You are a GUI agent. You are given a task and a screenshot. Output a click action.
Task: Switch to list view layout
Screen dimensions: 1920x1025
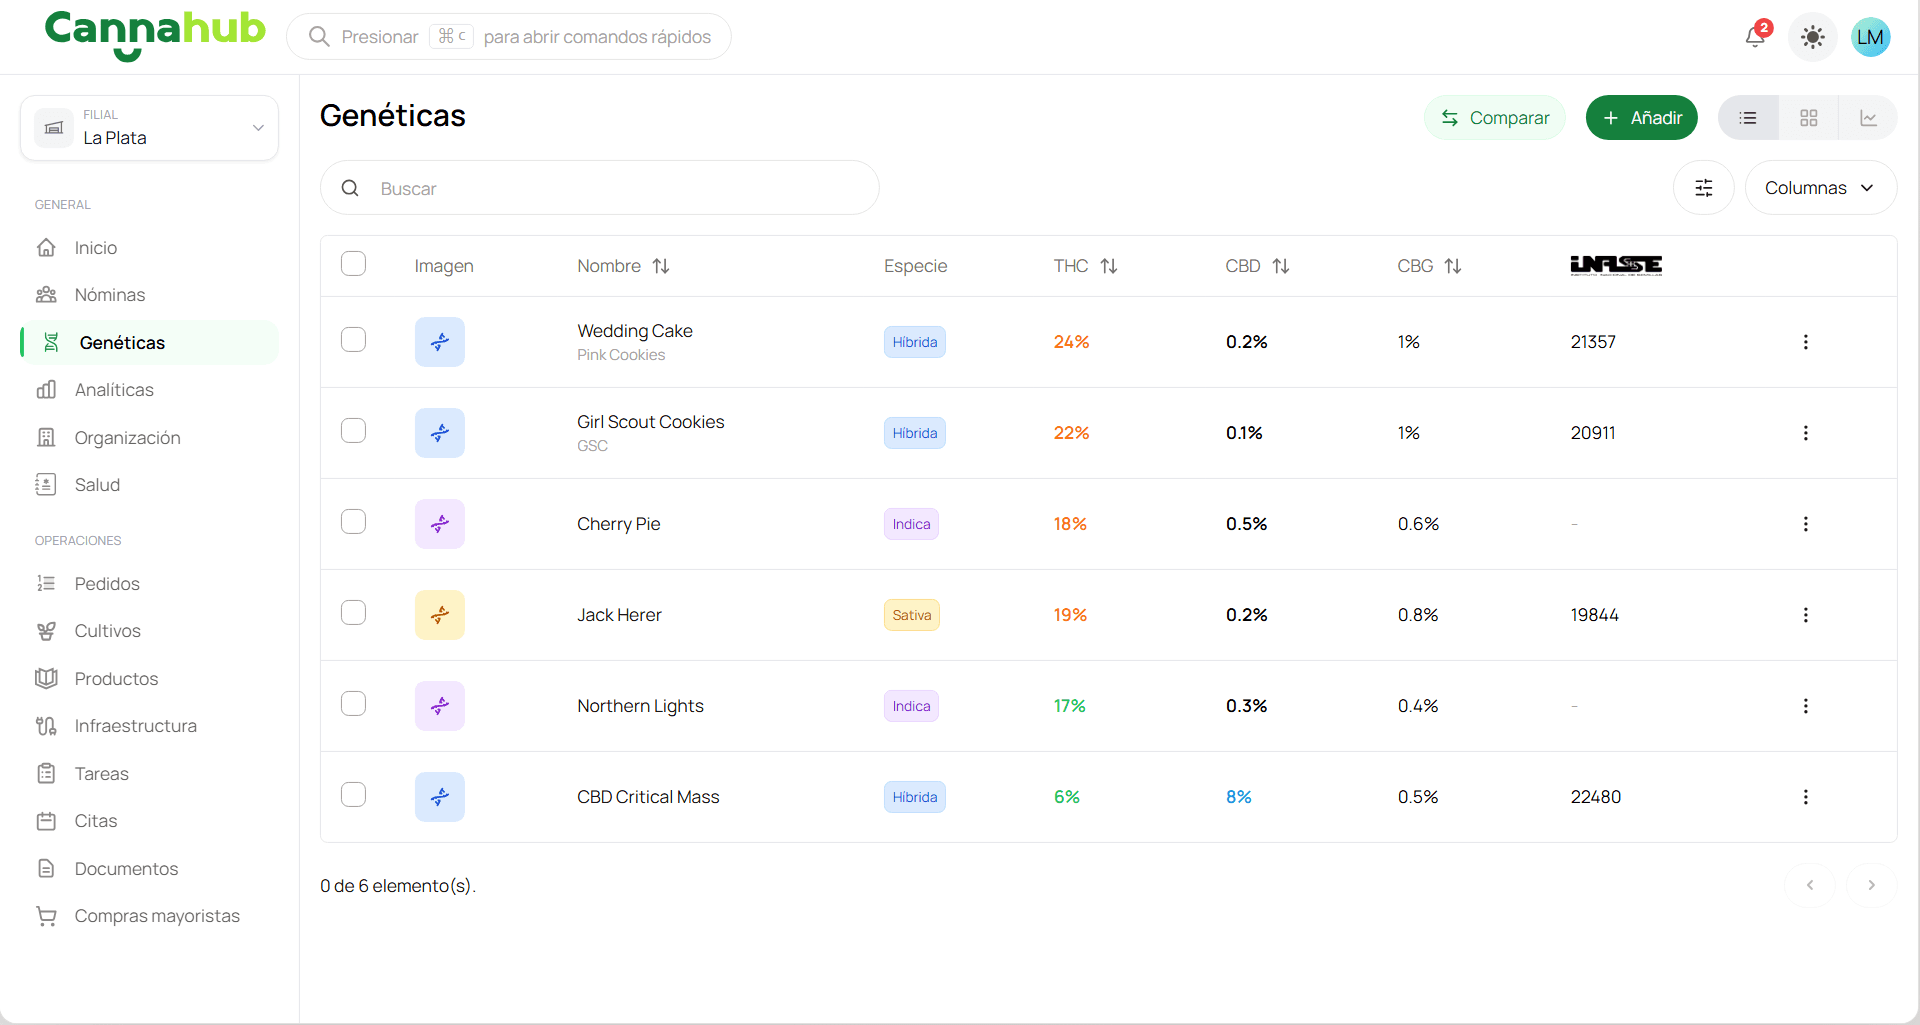tap(1748, 118)
